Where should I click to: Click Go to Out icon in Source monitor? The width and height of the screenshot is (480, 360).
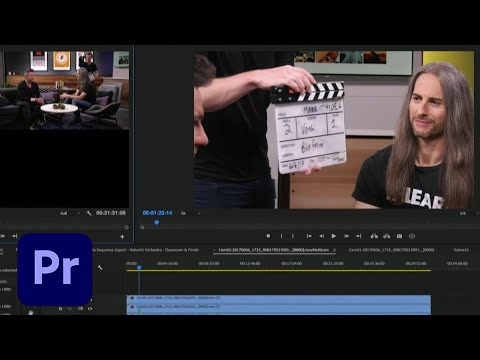click(14, 236)
